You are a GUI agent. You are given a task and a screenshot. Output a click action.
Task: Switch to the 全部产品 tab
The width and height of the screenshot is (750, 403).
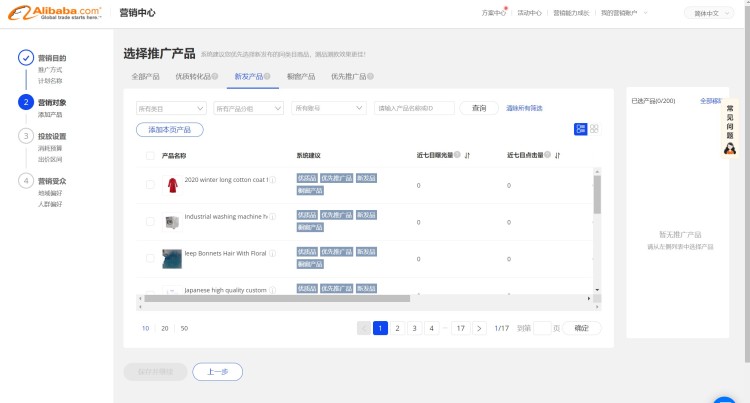[145, 77]
